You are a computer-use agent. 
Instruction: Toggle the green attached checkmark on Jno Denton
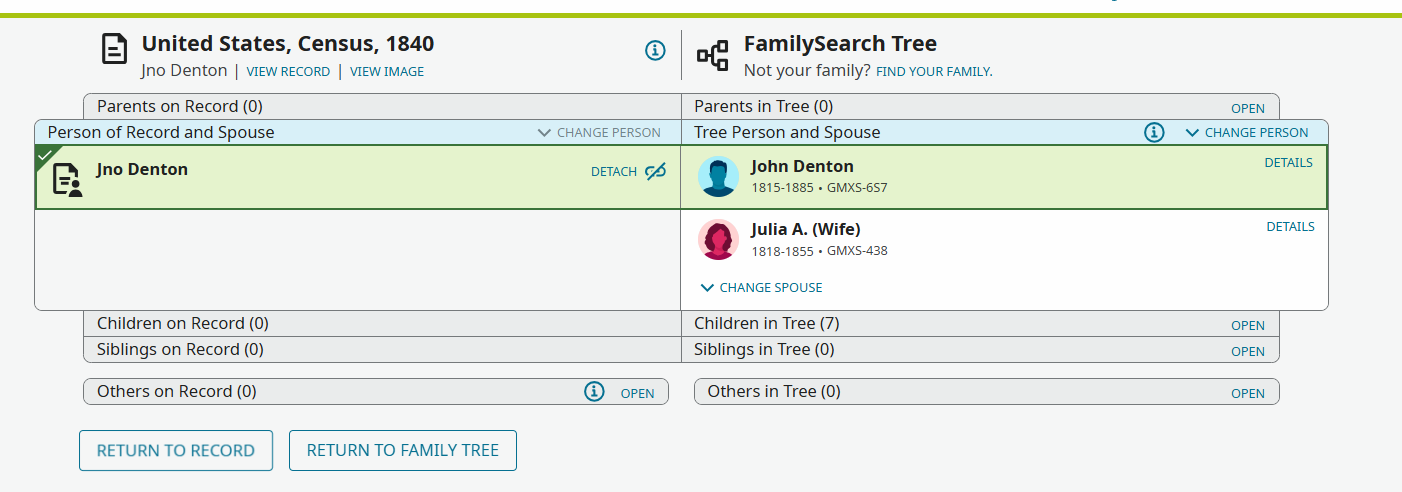[x=44, y=155]
